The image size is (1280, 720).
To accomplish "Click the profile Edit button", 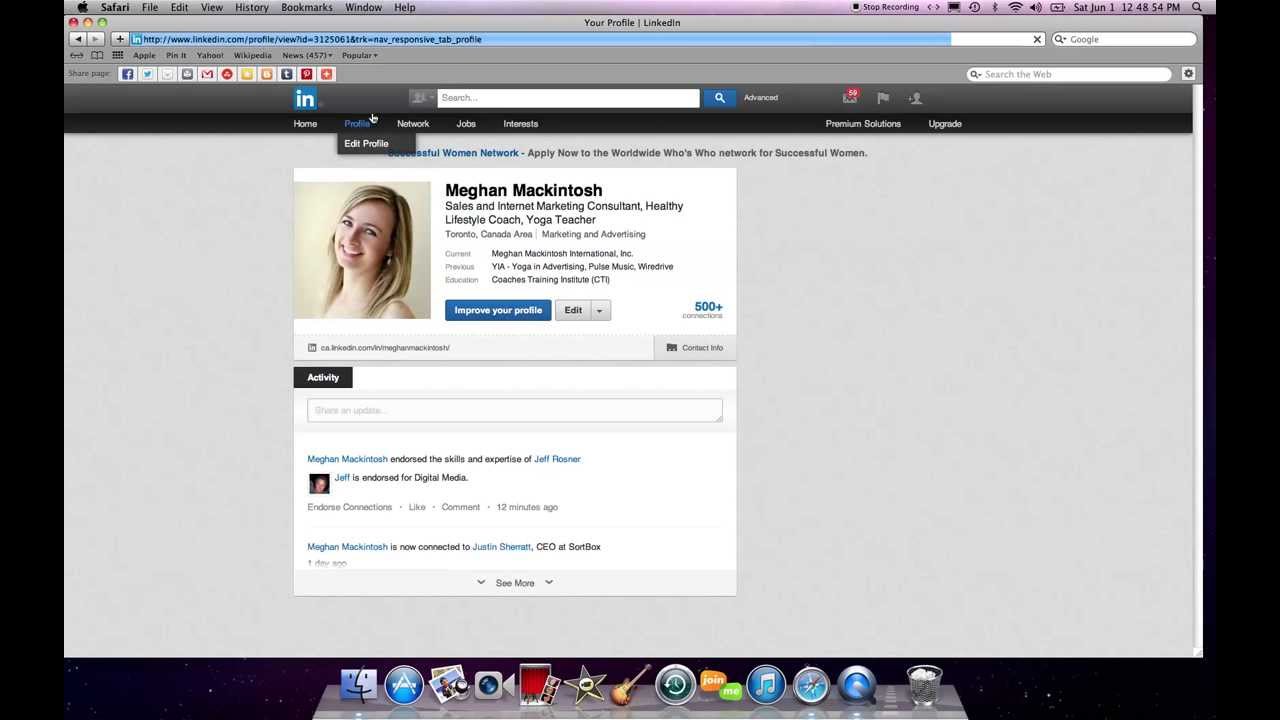I will (573, 310).
